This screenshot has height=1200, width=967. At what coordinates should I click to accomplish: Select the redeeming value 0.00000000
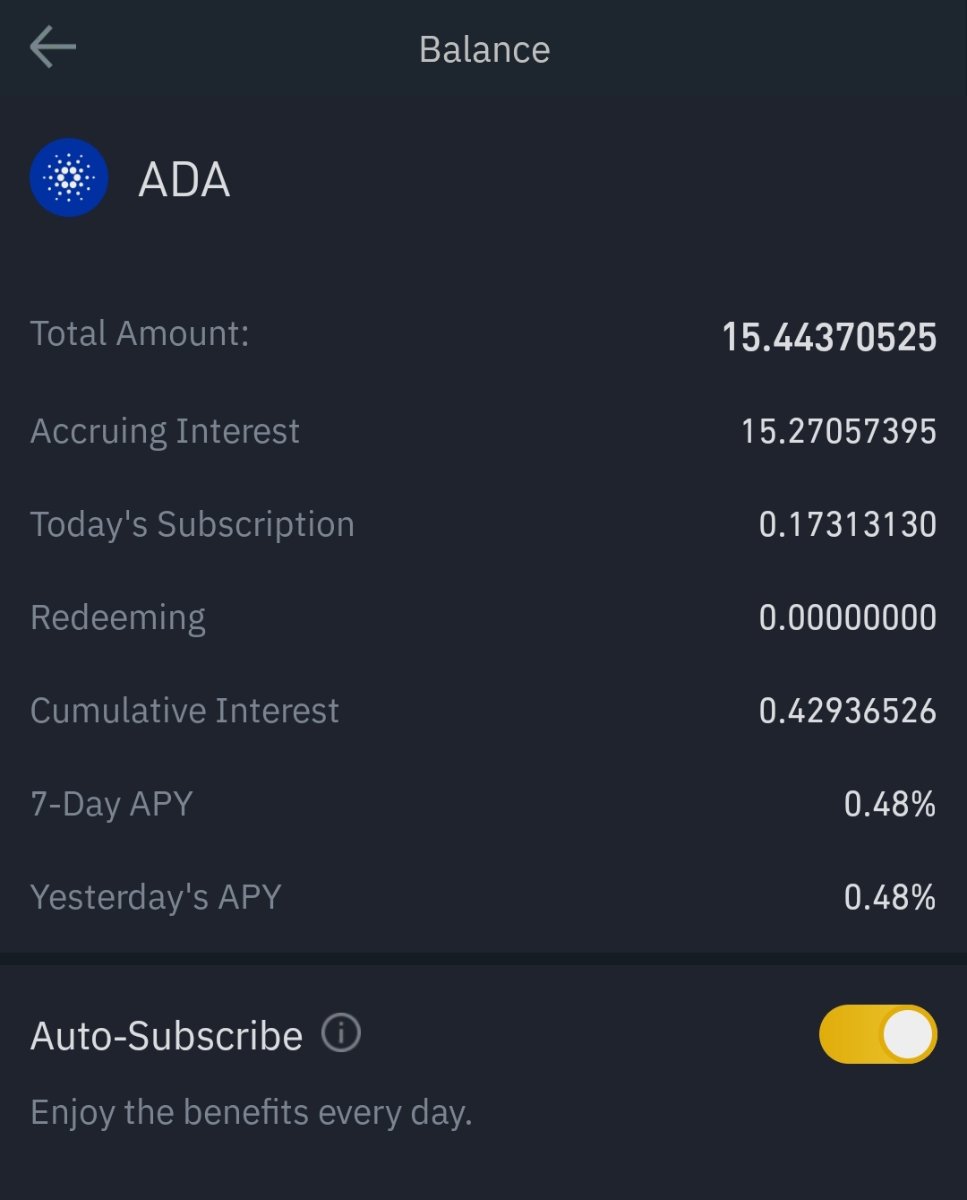[x=847, y=617]
